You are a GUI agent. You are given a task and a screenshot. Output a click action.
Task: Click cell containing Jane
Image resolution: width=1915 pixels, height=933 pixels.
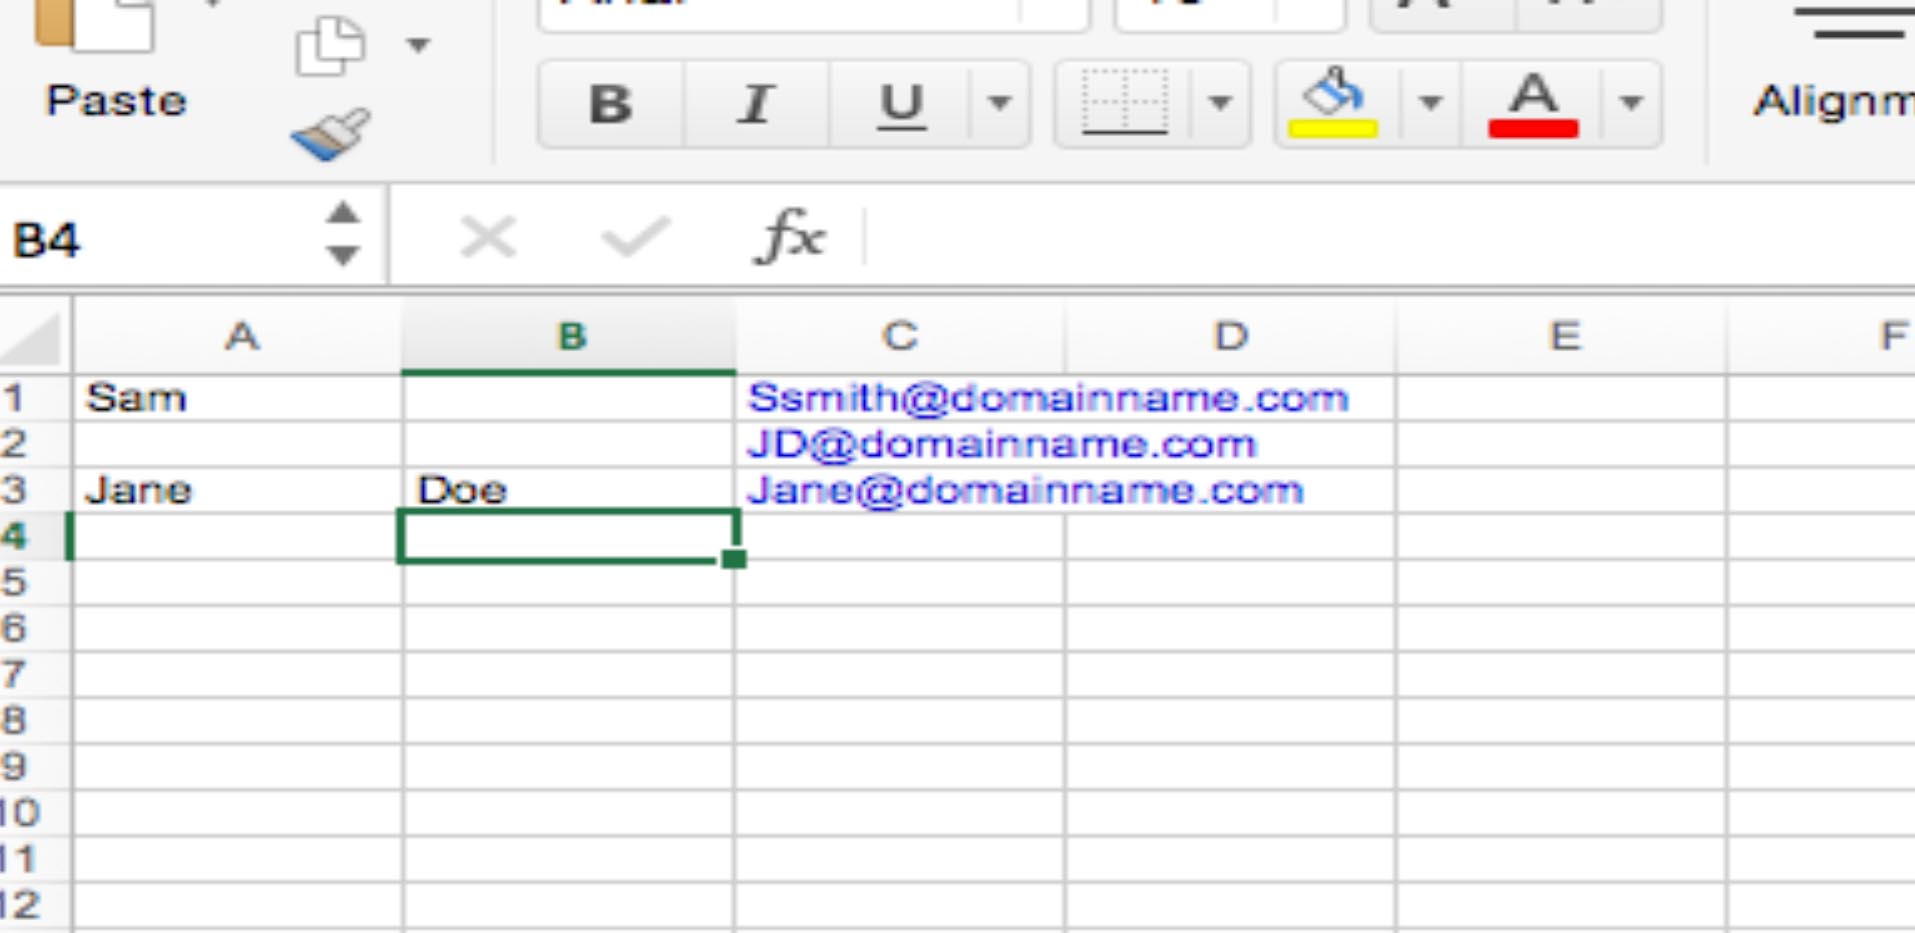click(x=238, y=490)
